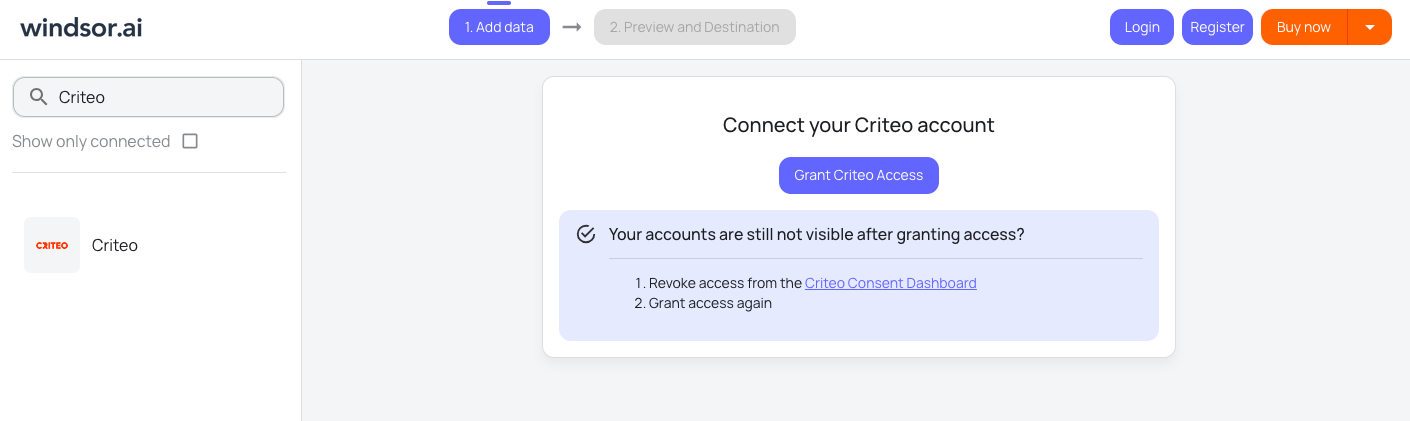Switch to the 1. Add data step

(x=499, y=27)
